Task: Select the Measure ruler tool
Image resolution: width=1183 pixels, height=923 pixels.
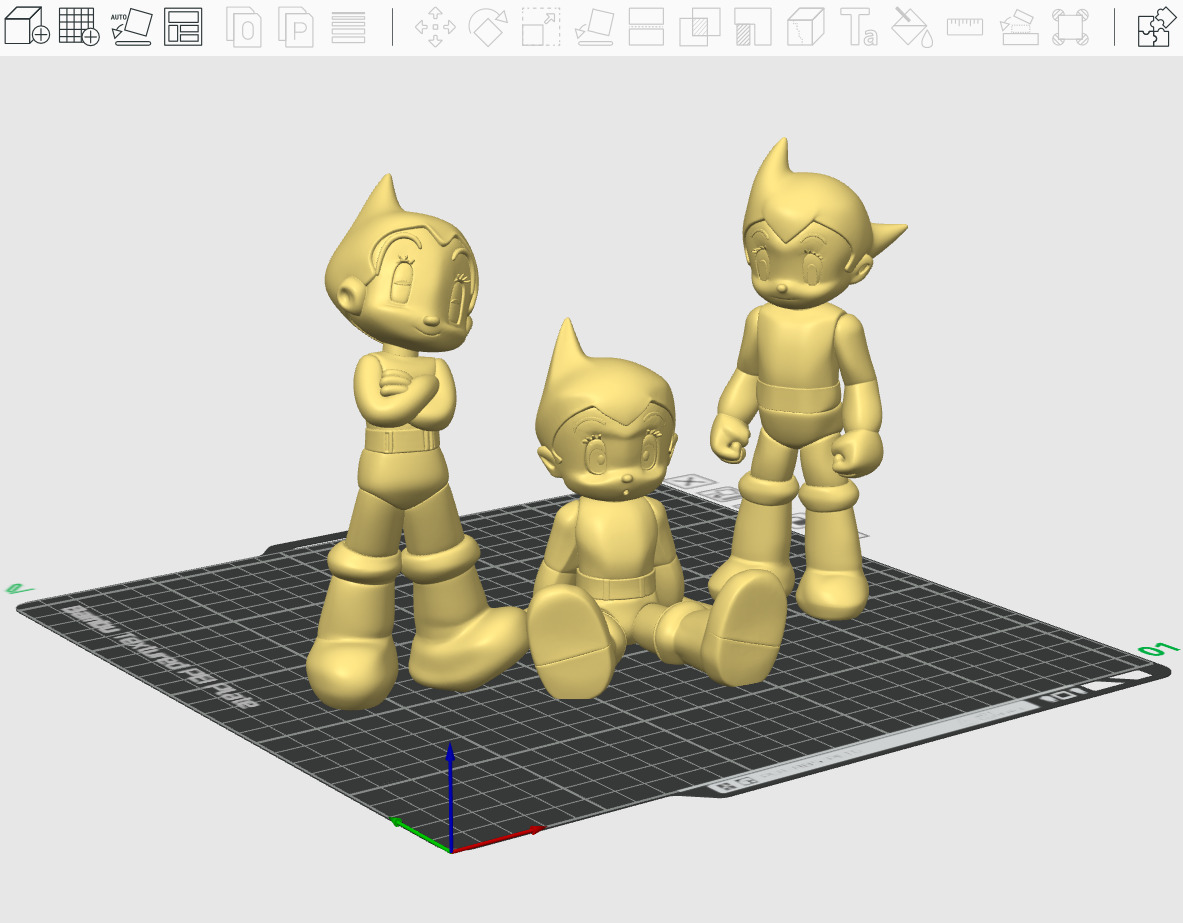Action: (x=965, y=27)
